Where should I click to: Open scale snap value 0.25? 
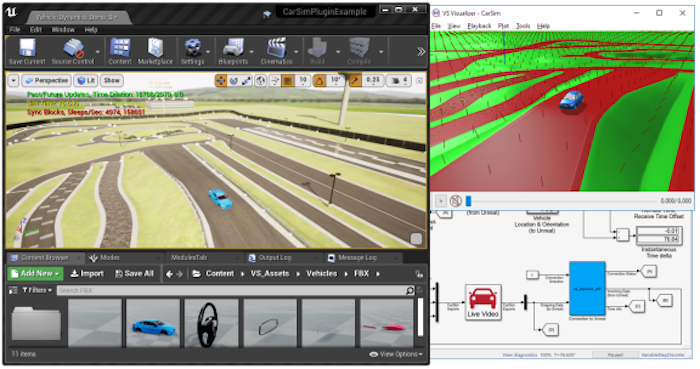(373, 80)
